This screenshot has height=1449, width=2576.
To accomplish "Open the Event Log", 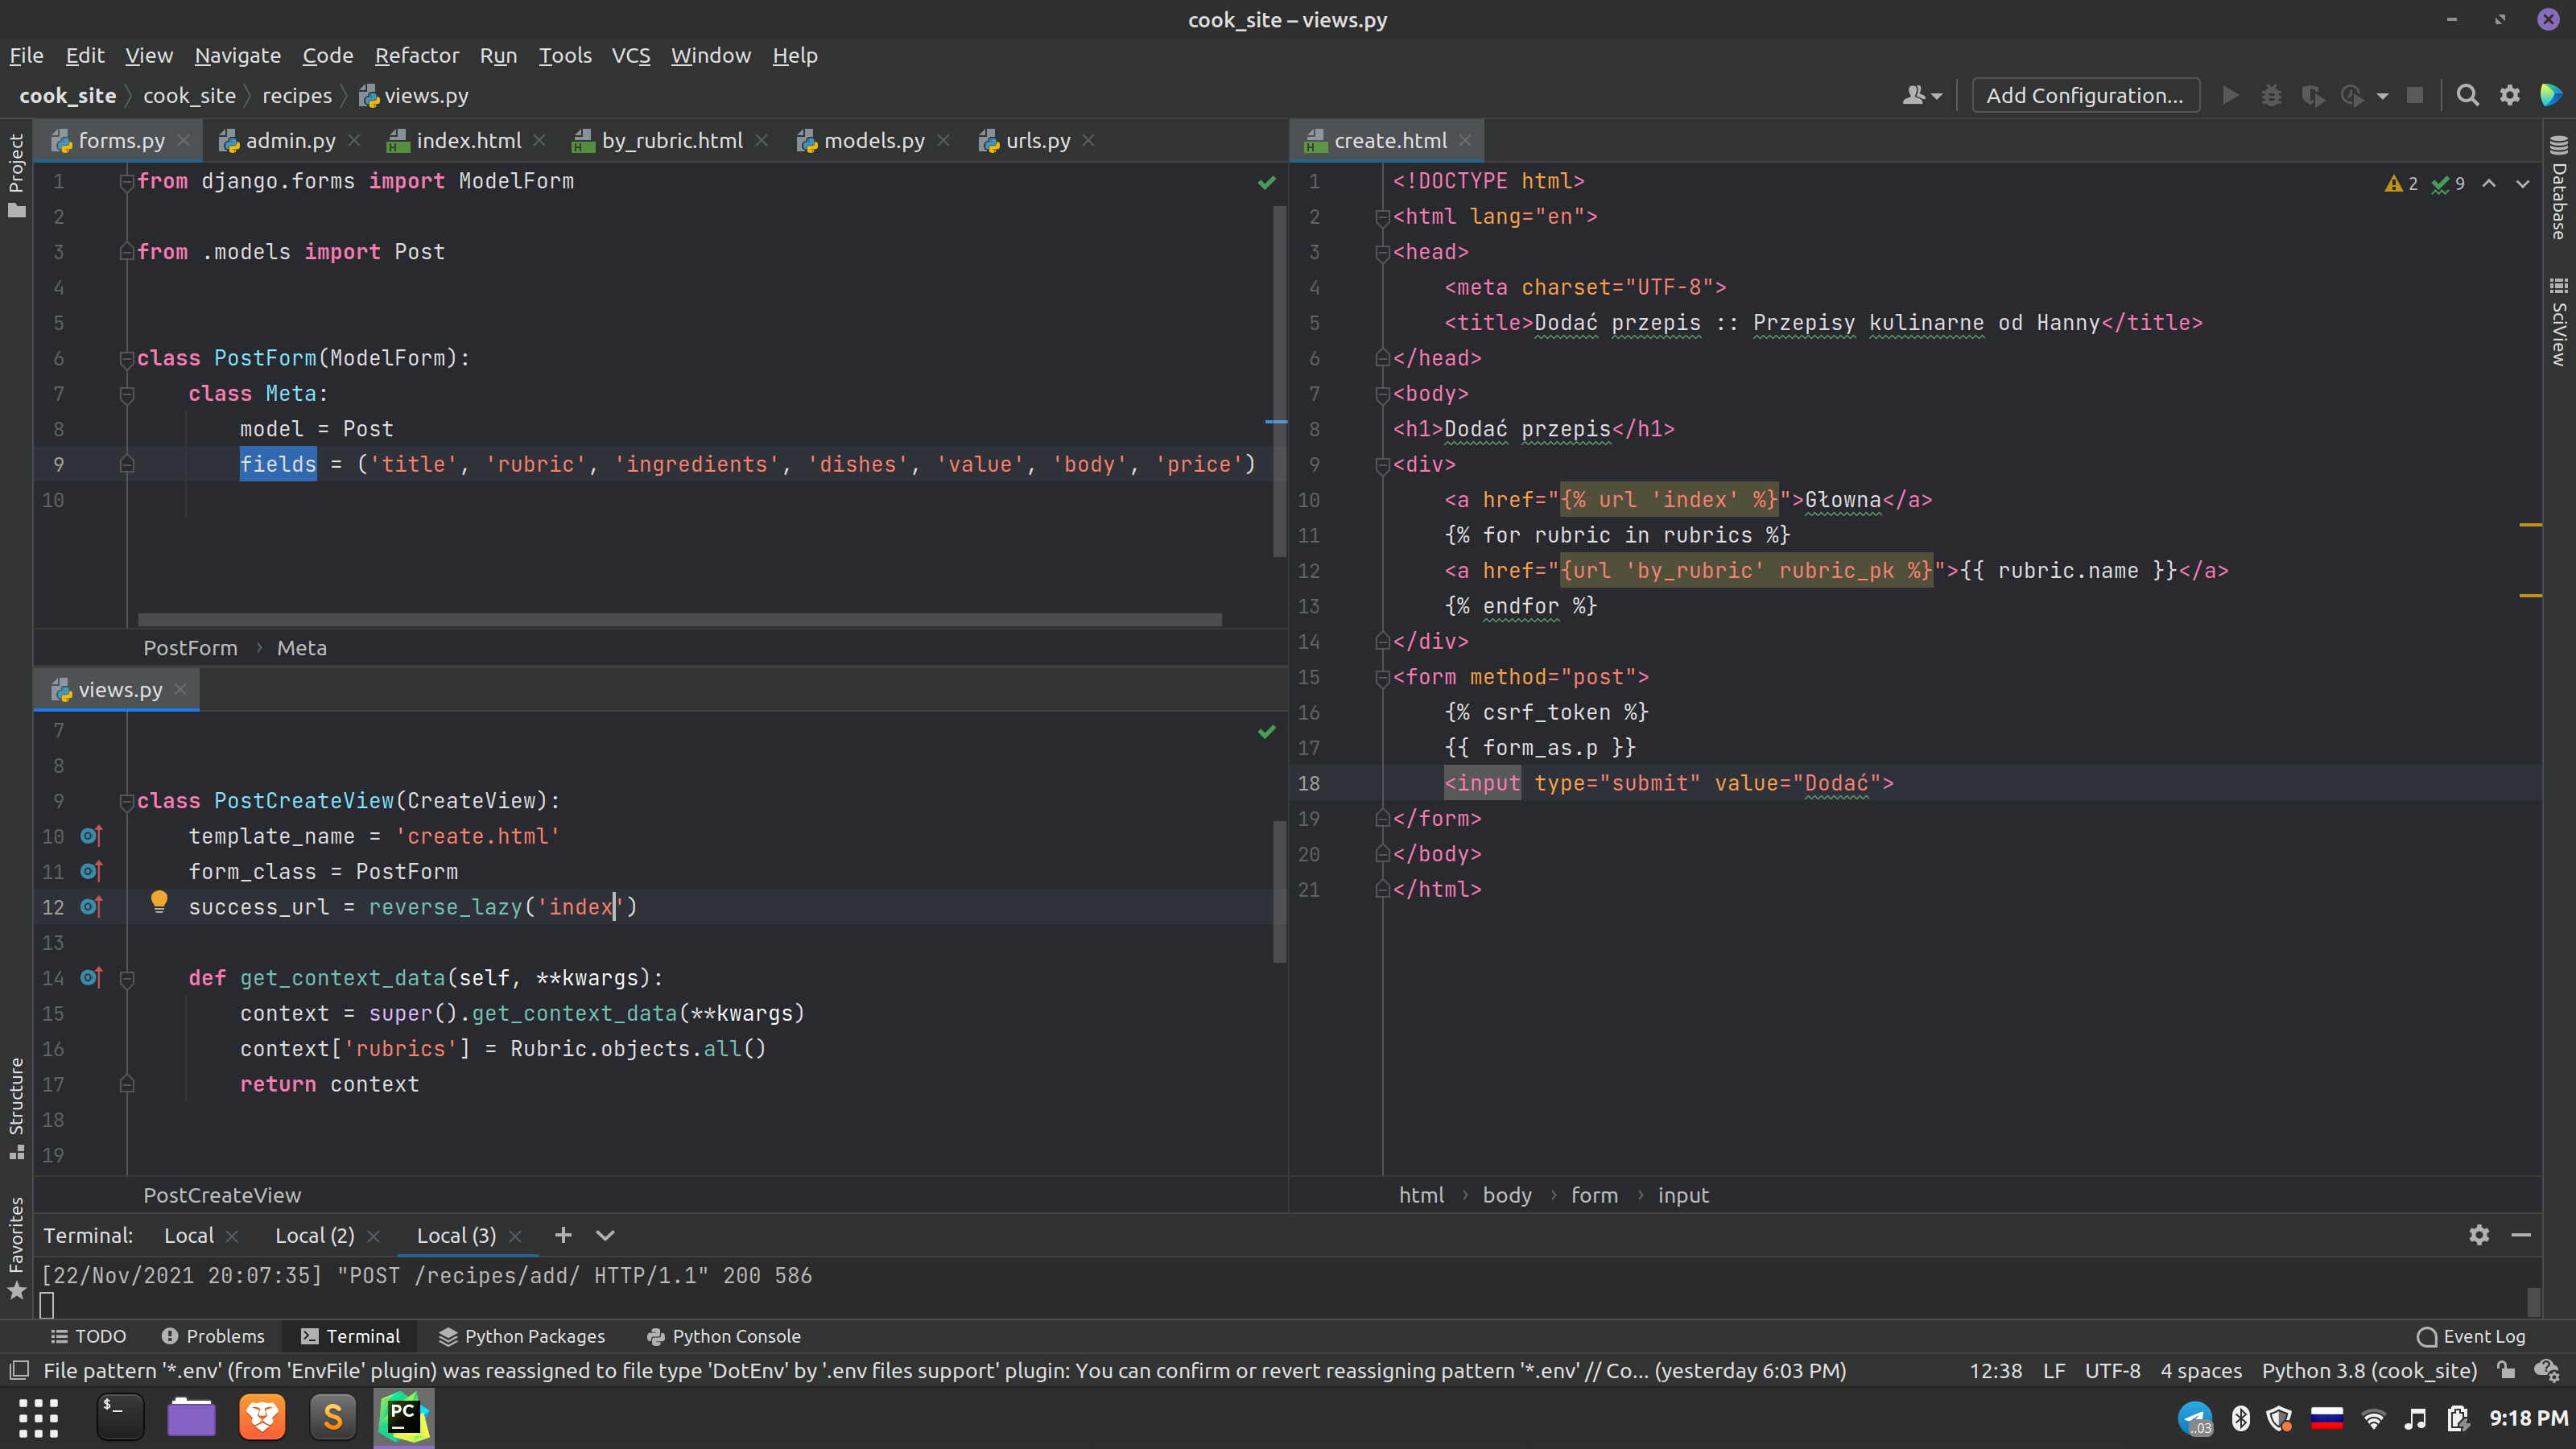I will coord(2471,1336).
